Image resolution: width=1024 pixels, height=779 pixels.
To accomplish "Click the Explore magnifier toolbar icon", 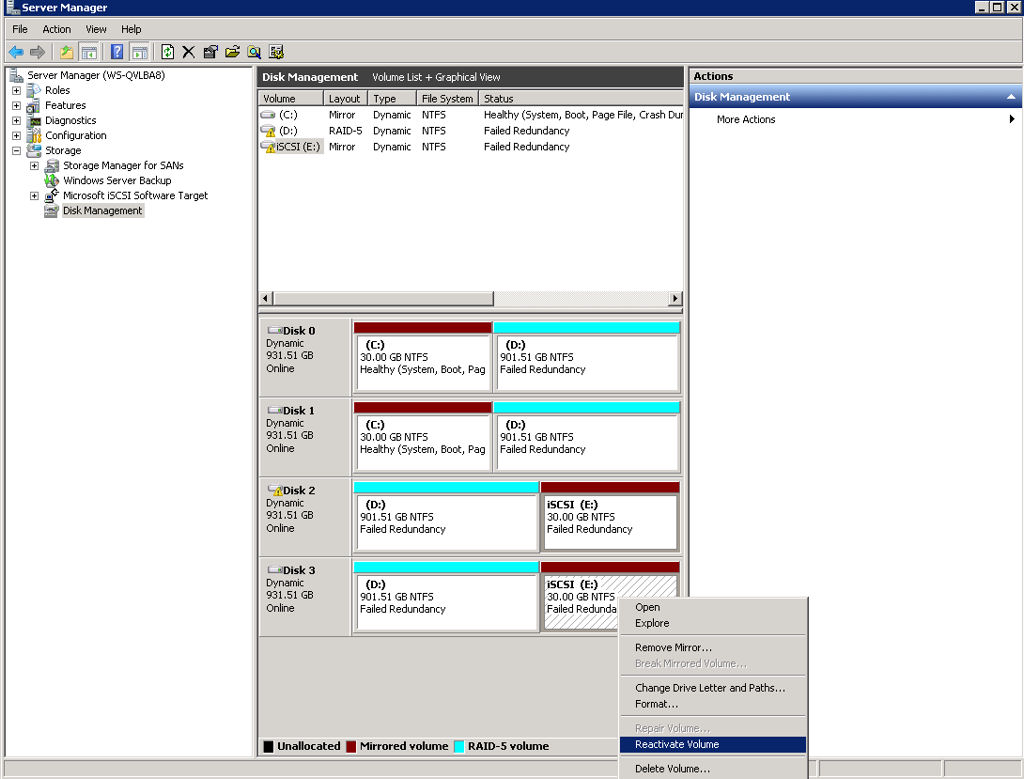I will (255, 52).
